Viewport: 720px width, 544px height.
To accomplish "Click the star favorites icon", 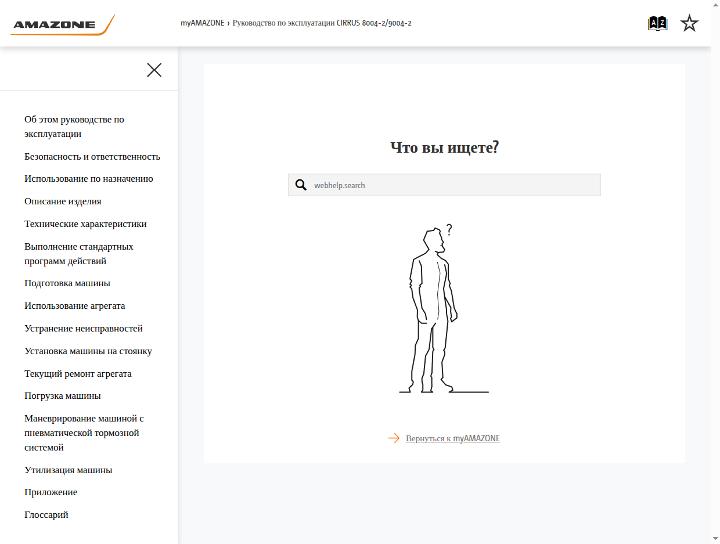I will coord(689,23).
